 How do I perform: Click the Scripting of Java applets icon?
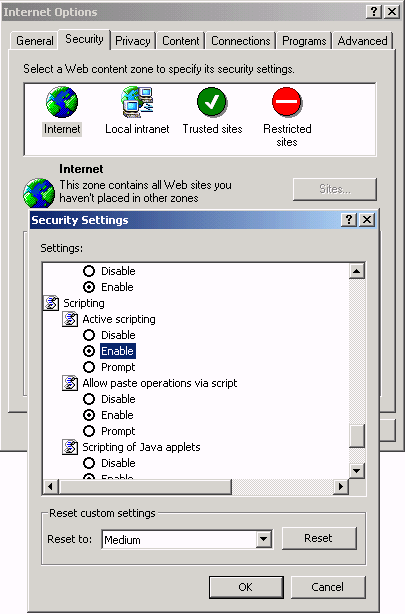tap(70, 447)
